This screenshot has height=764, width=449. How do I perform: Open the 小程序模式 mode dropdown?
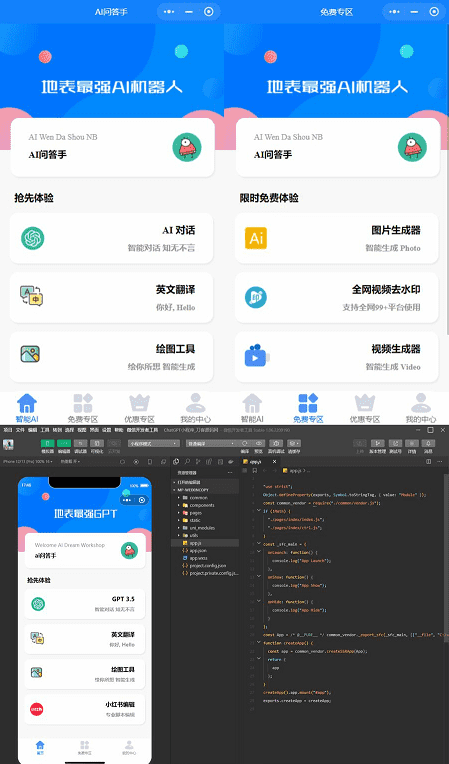pyautogui.click(x=154, y=443)
